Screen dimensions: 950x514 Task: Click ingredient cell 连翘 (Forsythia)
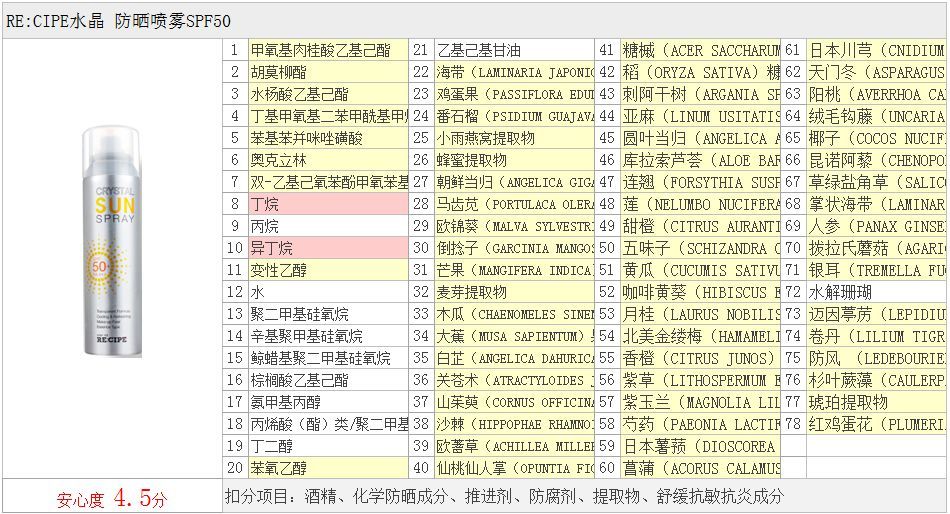coord(700,182)
